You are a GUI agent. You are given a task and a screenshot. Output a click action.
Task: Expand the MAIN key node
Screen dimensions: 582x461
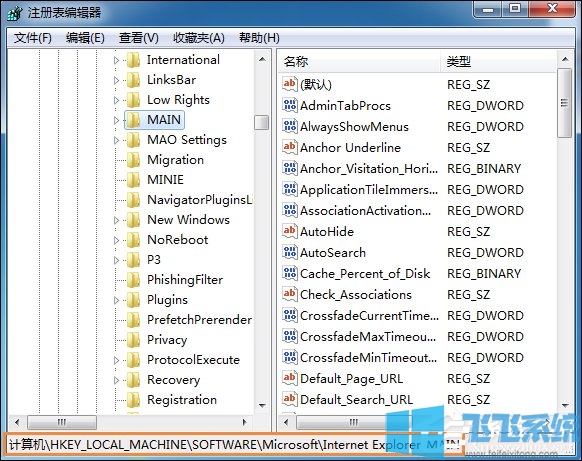tap(116, 120)
